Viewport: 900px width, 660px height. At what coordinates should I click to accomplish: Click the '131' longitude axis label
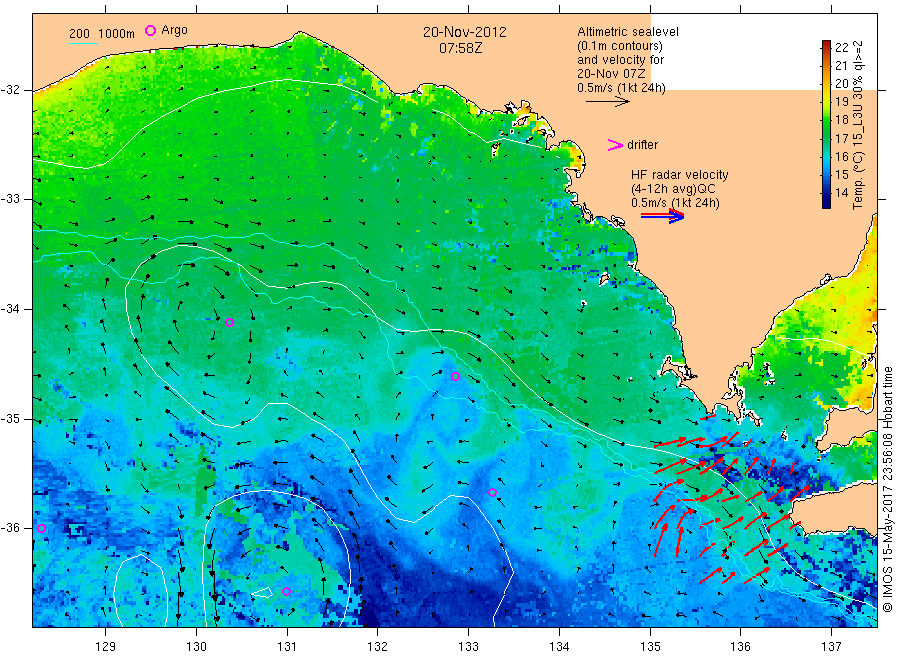click(x=287, y=647)
